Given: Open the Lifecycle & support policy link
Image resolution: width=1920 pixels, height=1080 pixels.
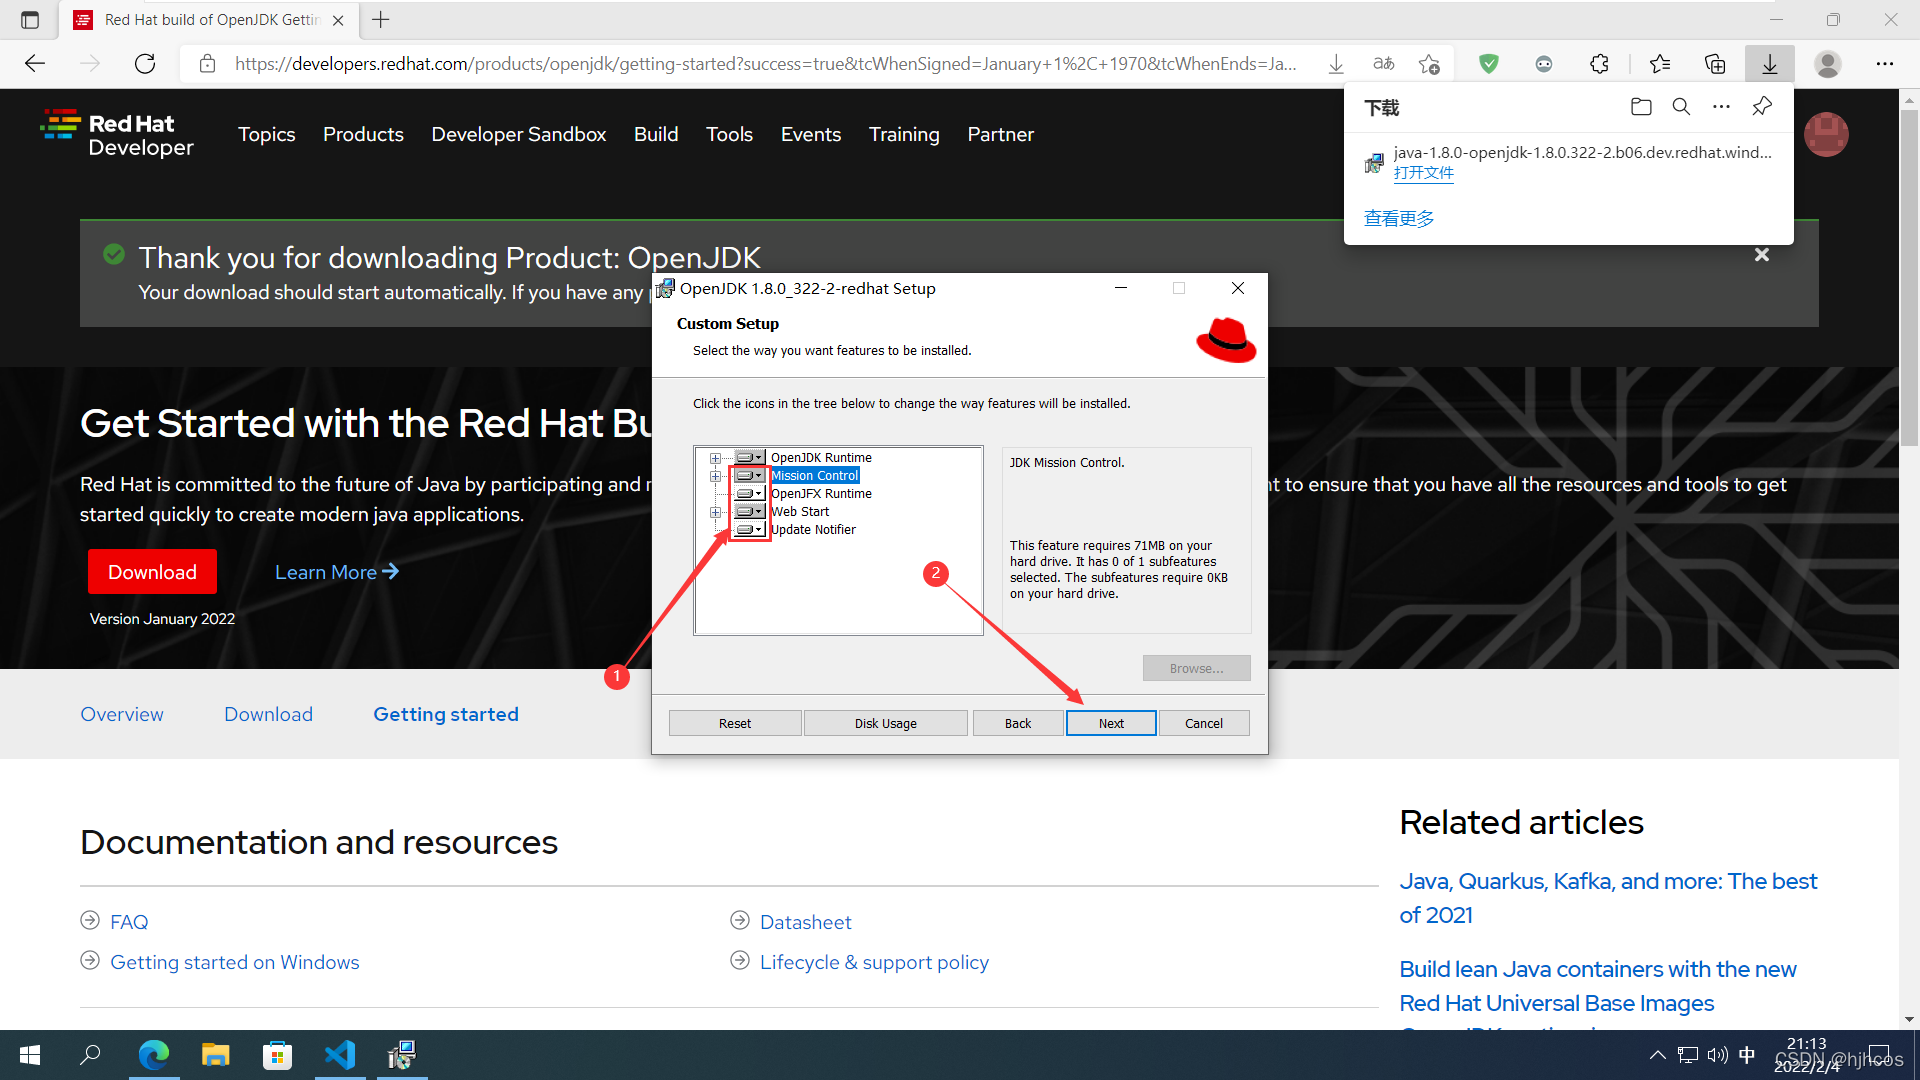Looking at the screenshot, I should (x=874, y=962).
